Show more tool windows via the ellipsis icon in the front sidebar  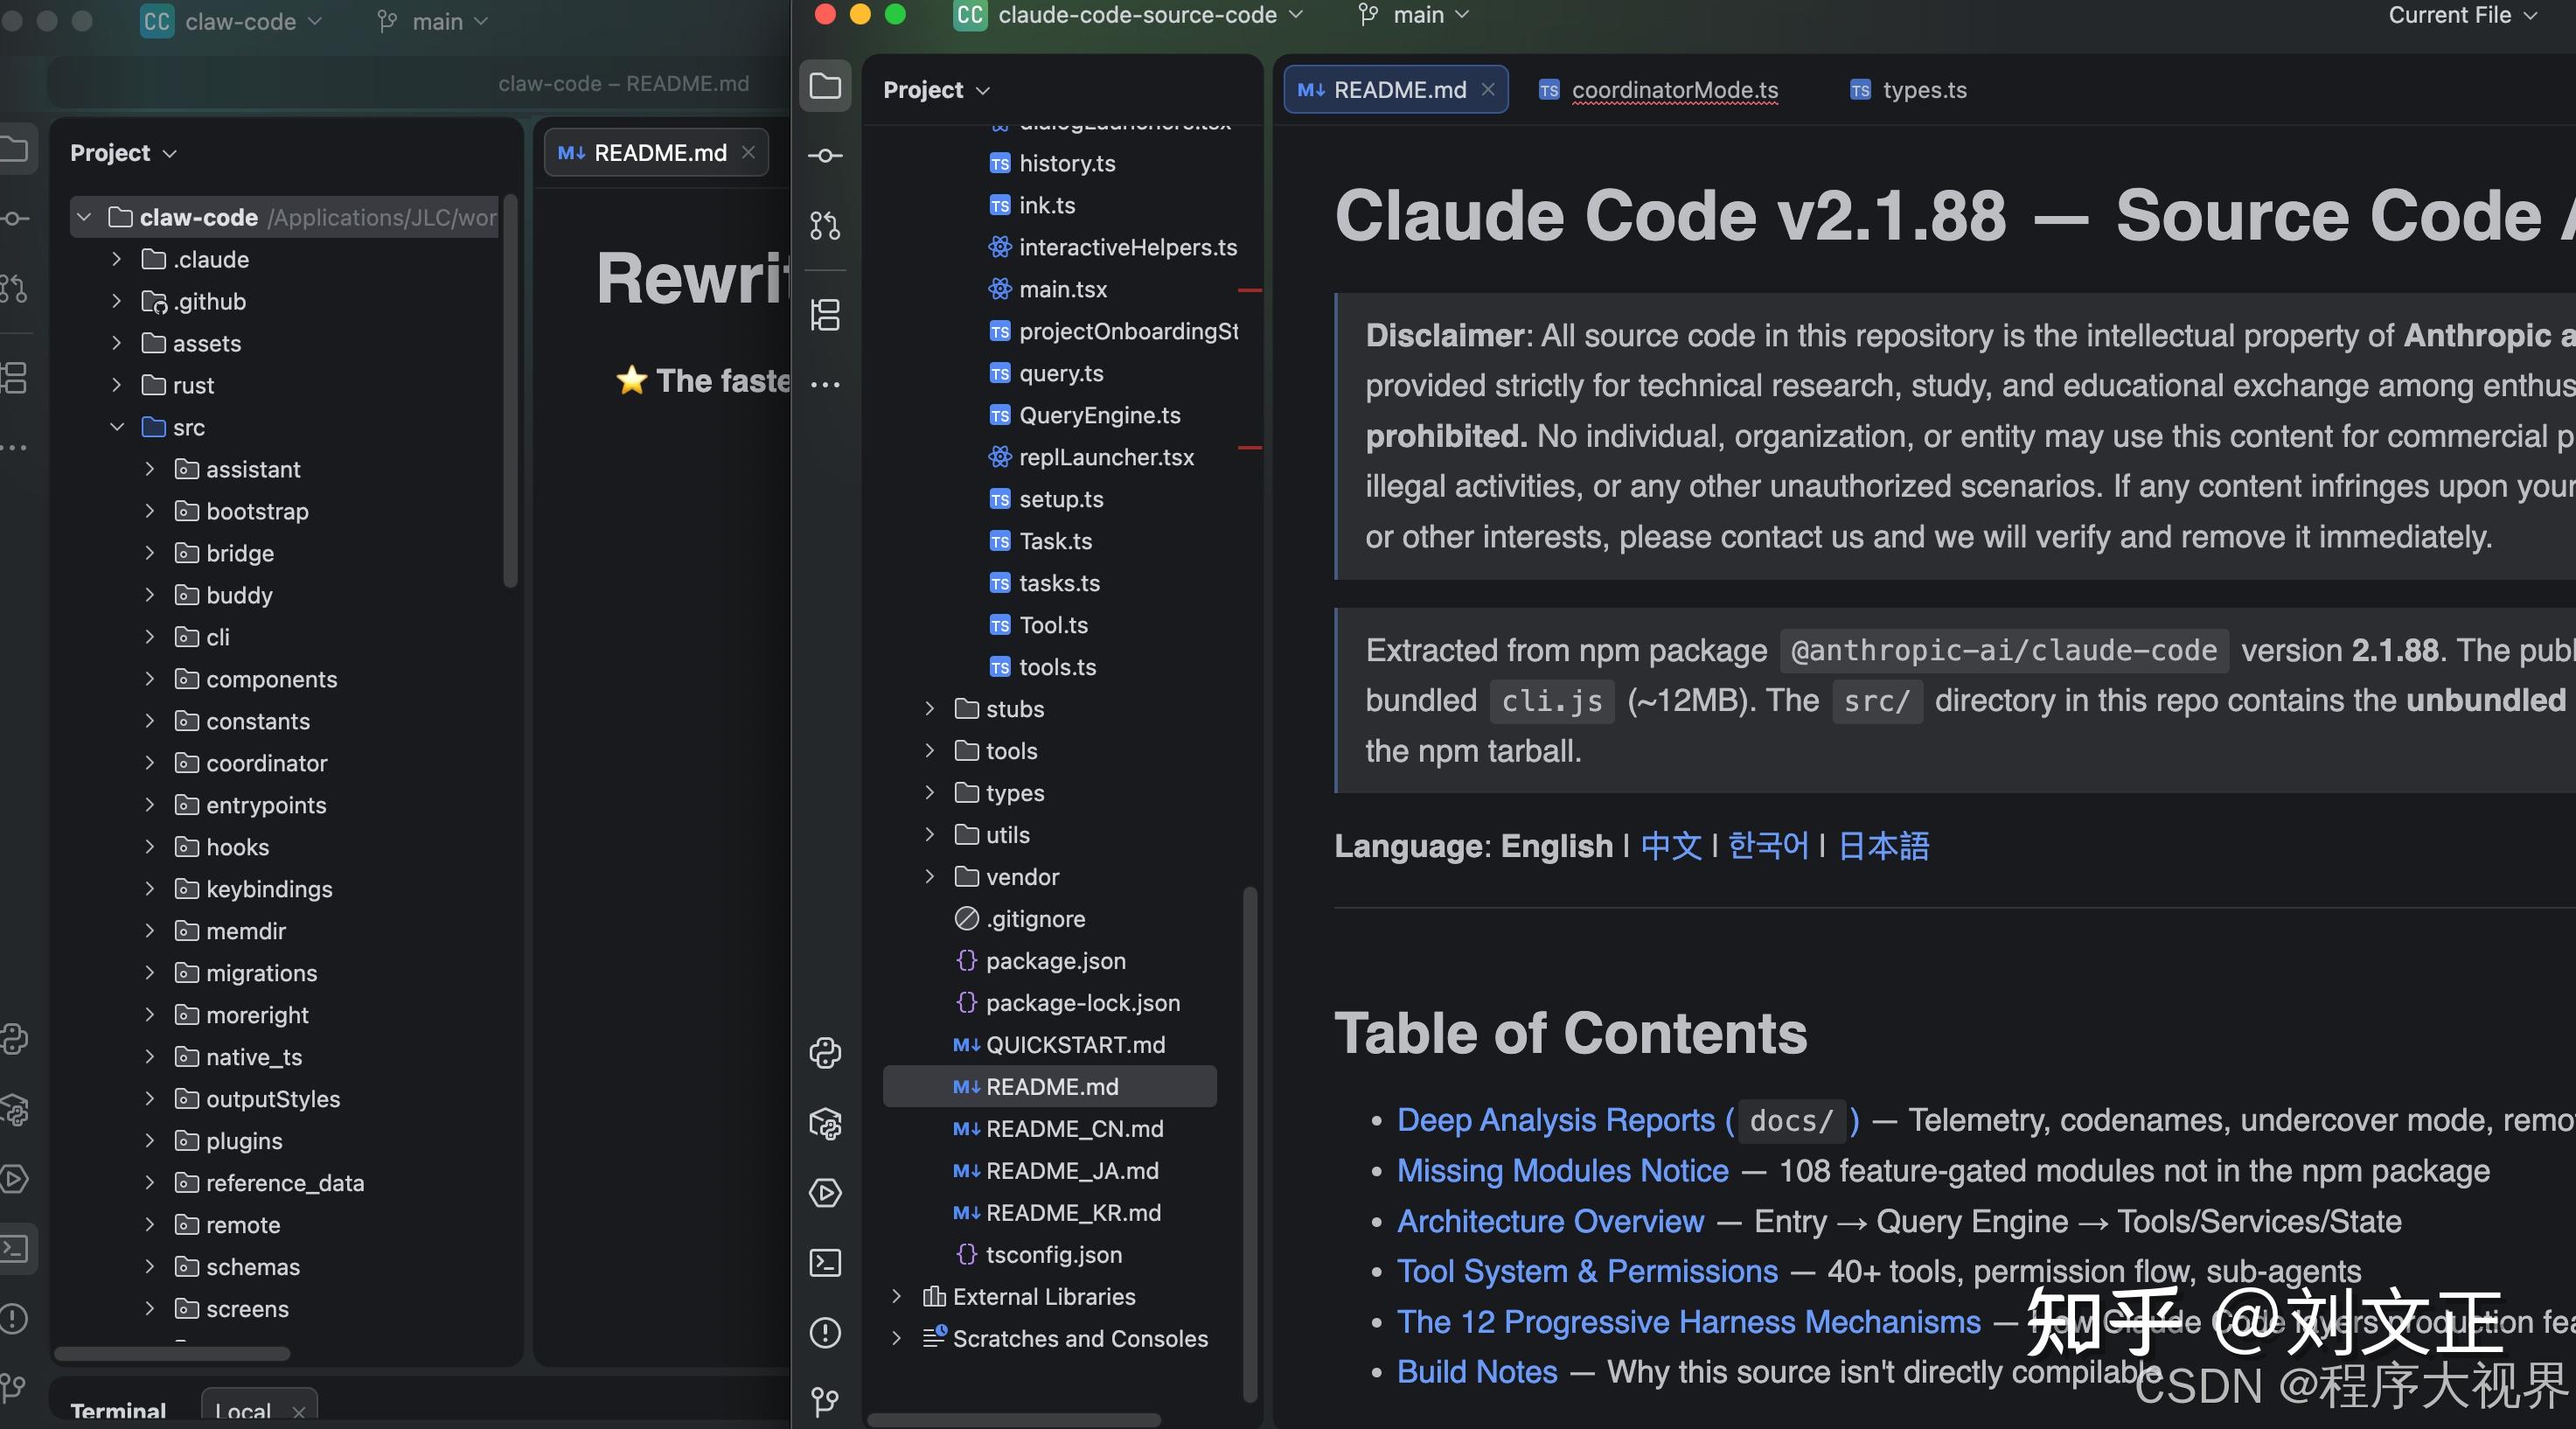[825, 384]
